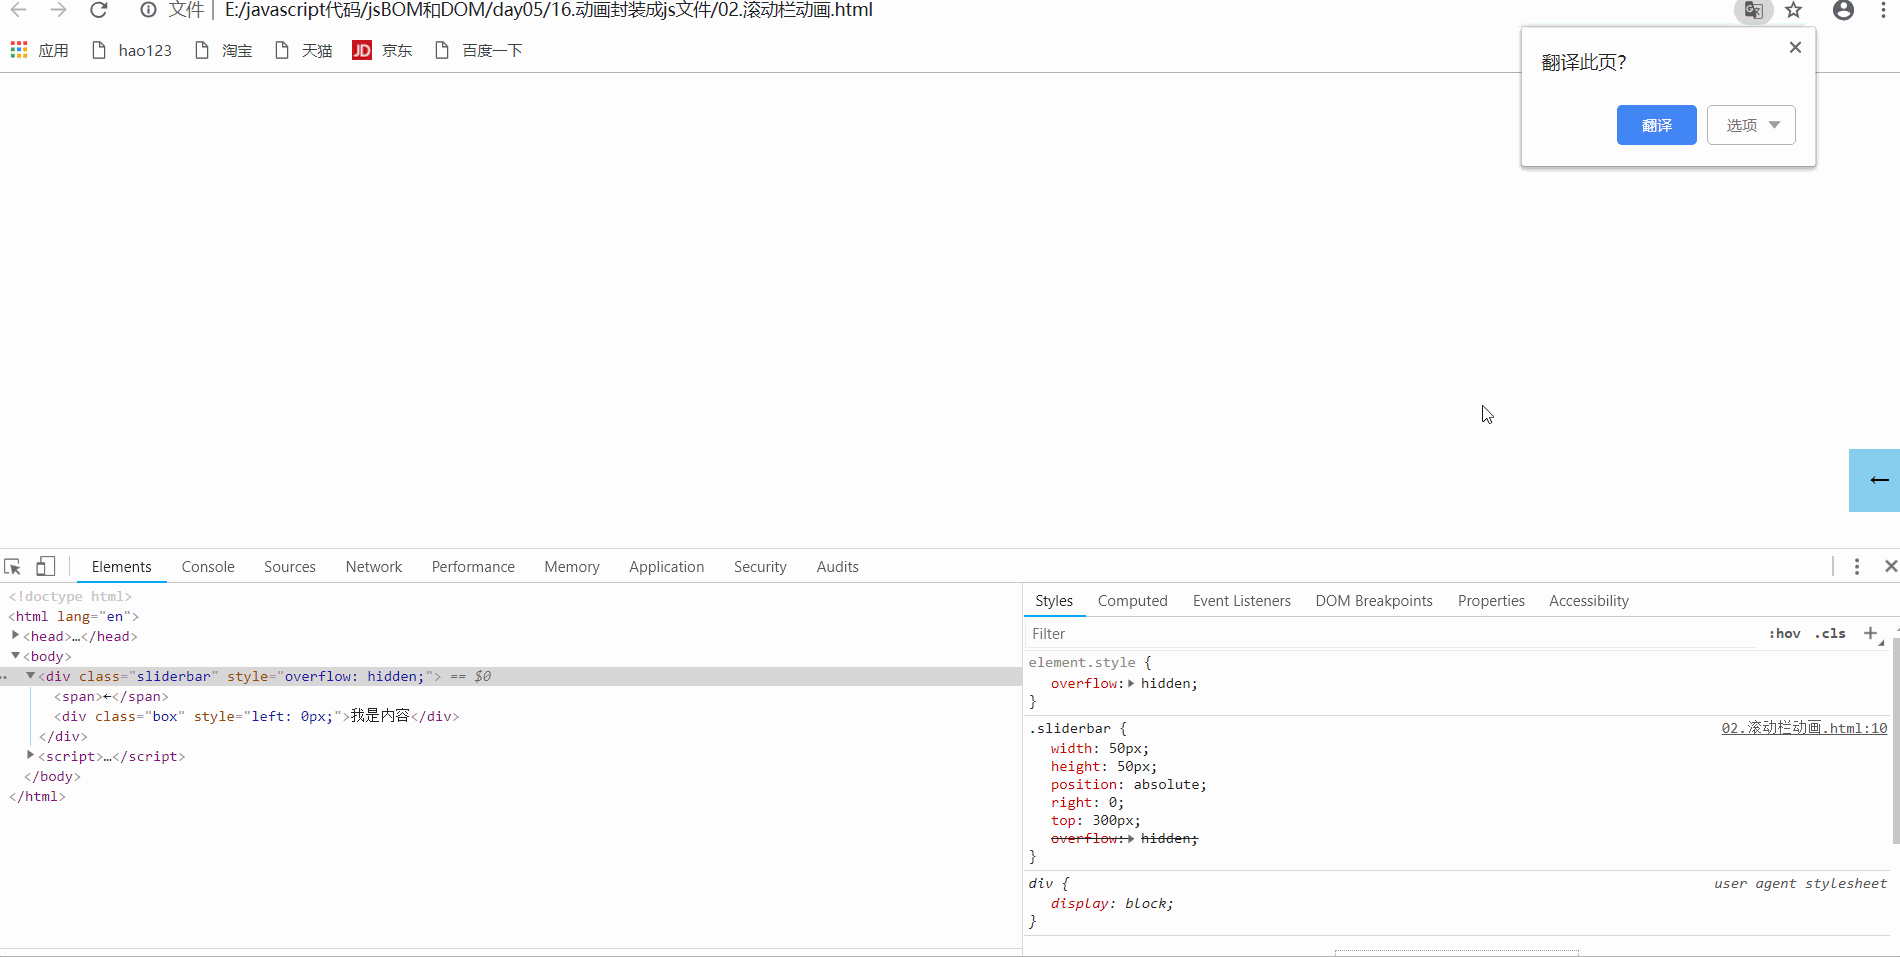
Task: Click the browser forward arrow
Action: [58, 10]
